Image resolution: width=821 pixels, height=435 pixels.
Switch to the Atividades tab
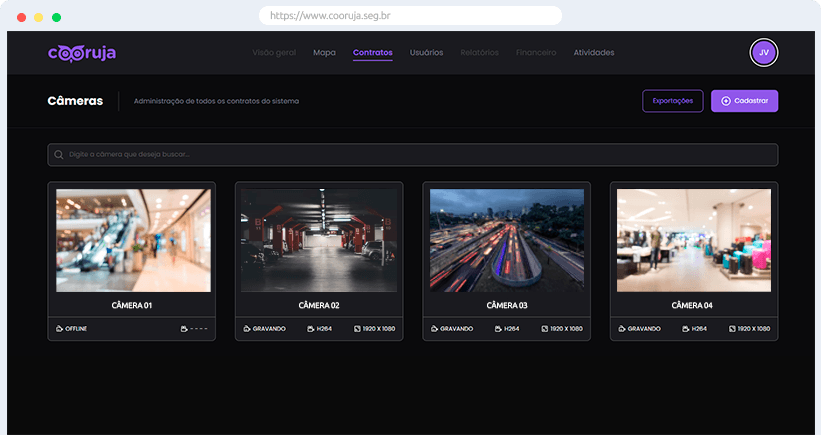pyautogui.click(x=594, y=53)
